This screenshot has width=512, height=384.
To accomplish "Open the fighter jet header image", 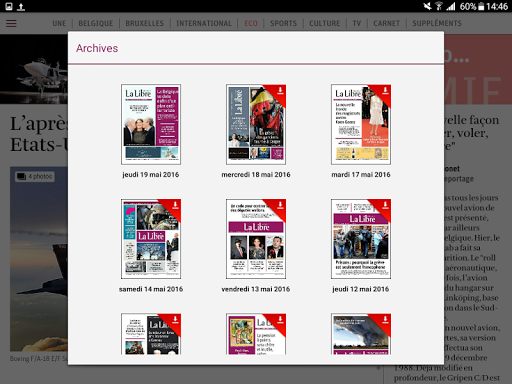I will click(x=34, y=69).
